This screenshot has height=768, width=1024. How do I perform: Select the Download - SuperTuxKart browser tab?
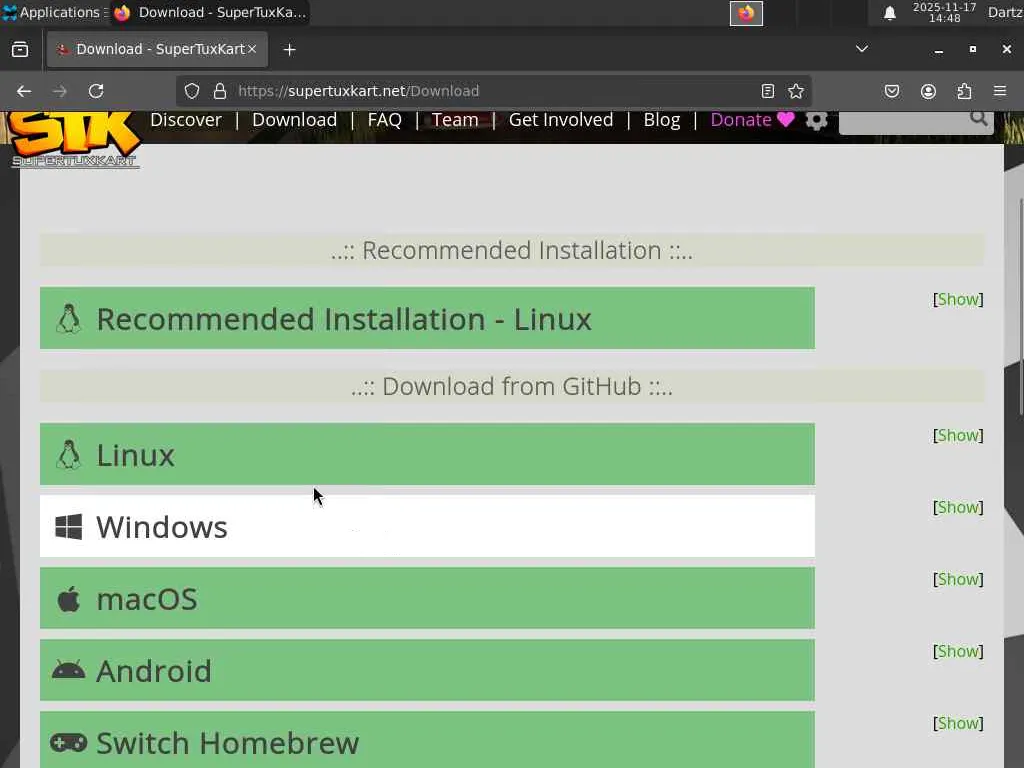[157, 50]
